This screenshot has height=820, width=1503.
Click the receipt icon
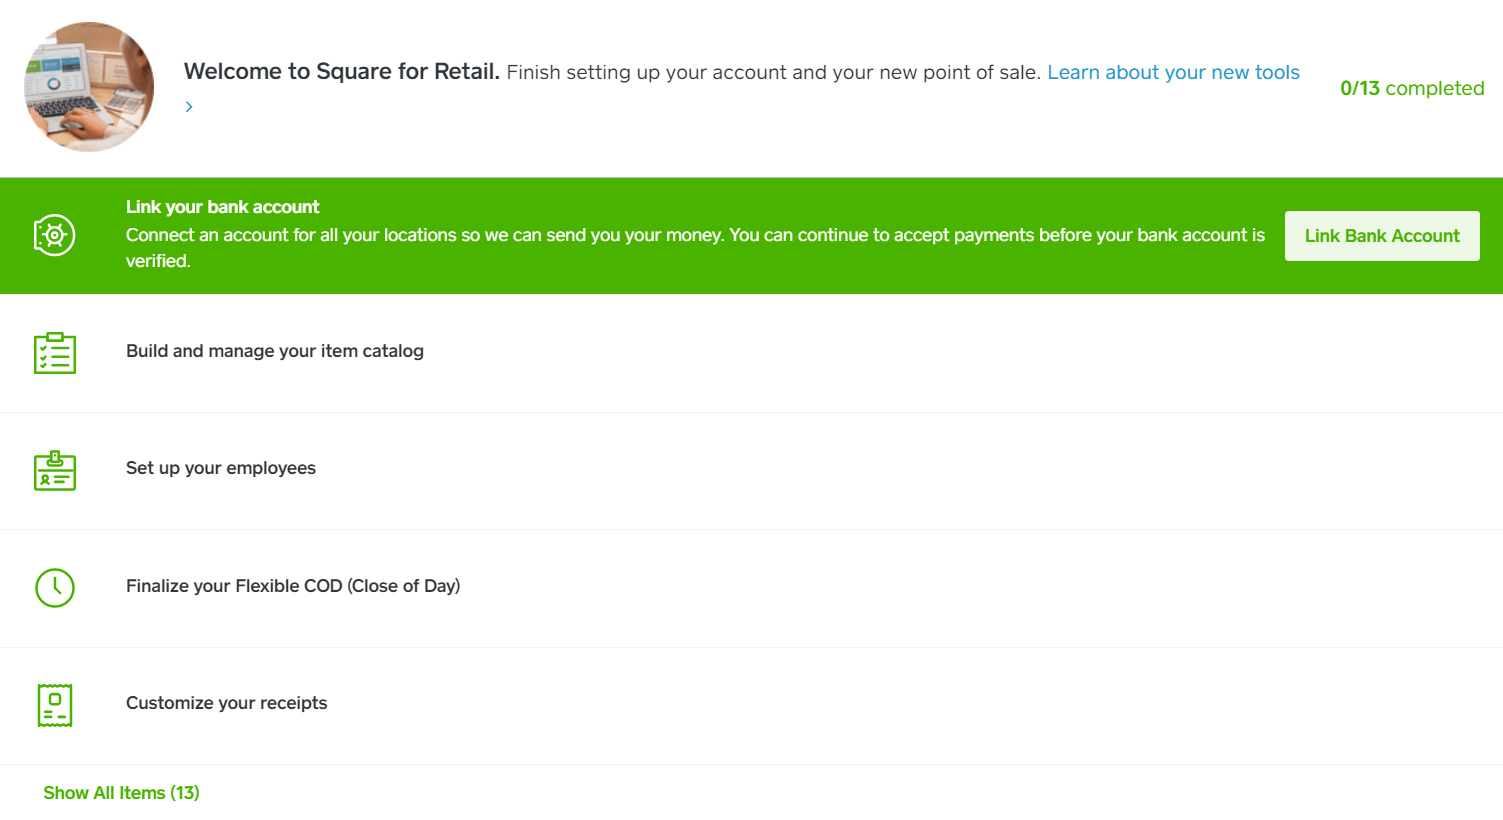pyautogui.click(x=55, y=705)
